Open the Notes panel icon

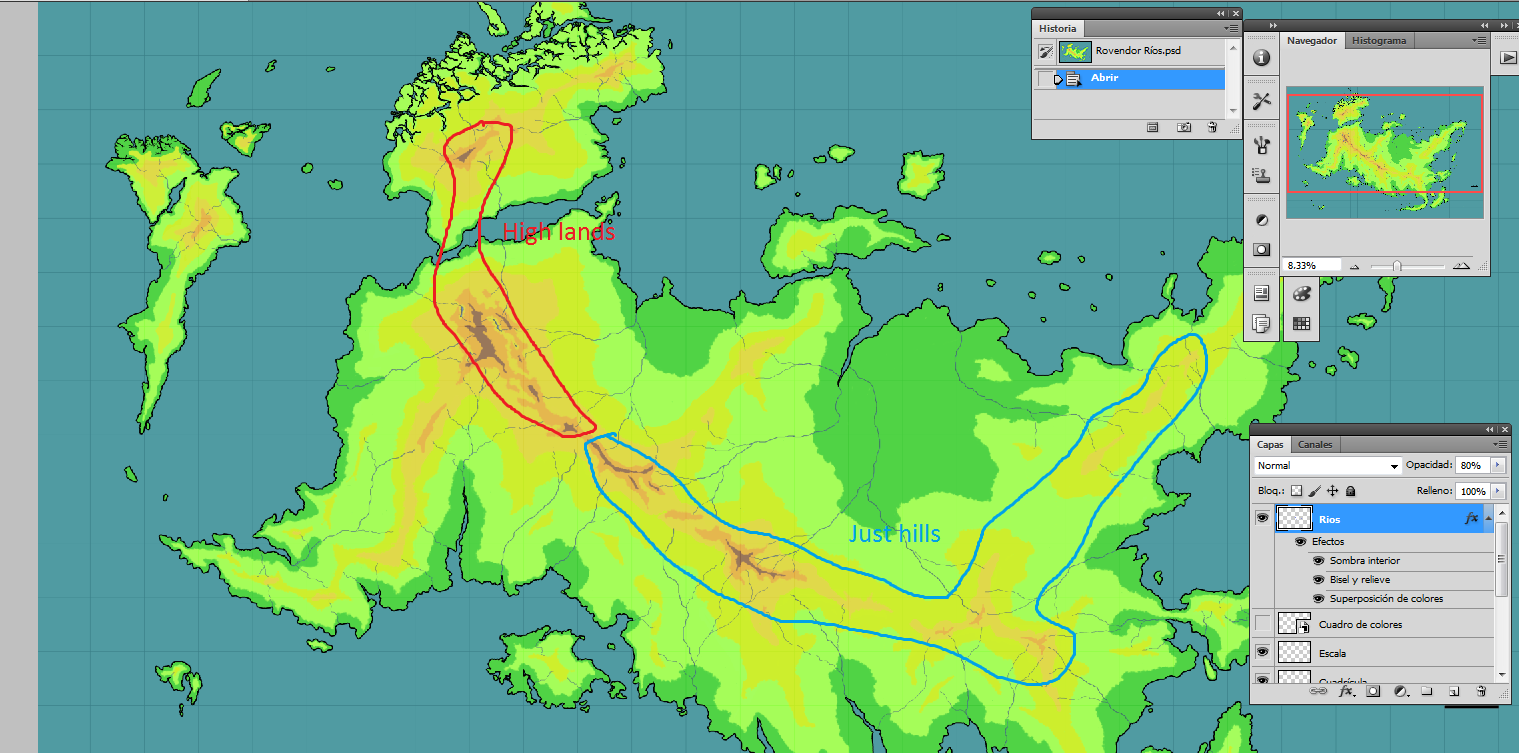point(1261,294)
